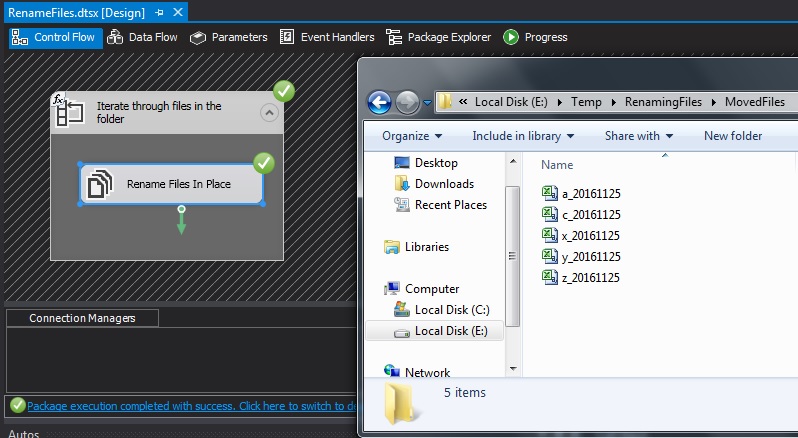Expand the arrow after Temp breadcrumb
This screenshot has width=798, height=438.
[x=614, y=102]
